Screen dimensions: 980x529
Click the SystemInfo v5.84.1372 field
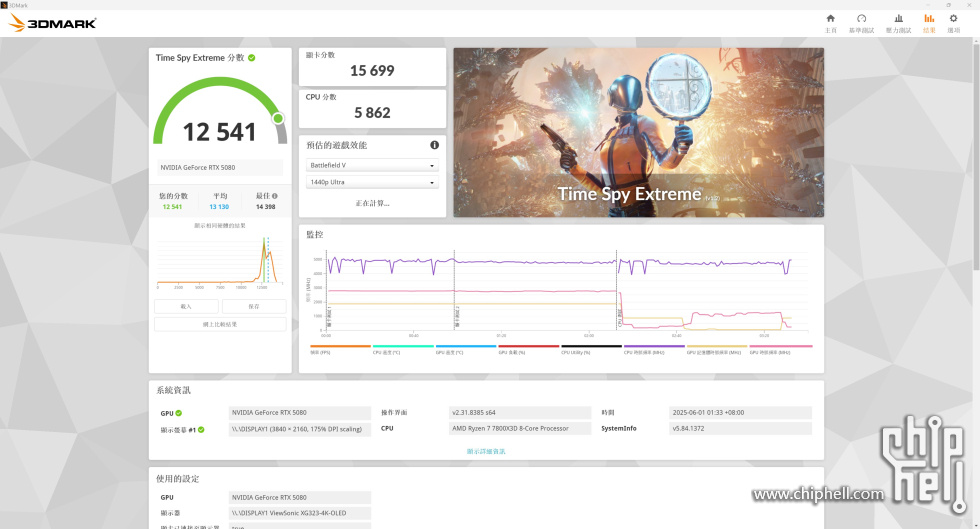741,429
